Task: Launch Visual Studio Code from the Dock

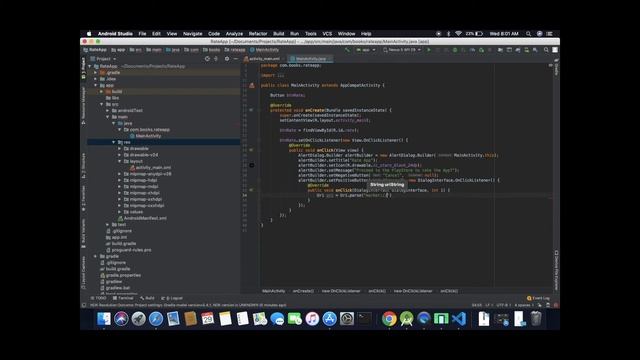Action: tap(459, 318)
